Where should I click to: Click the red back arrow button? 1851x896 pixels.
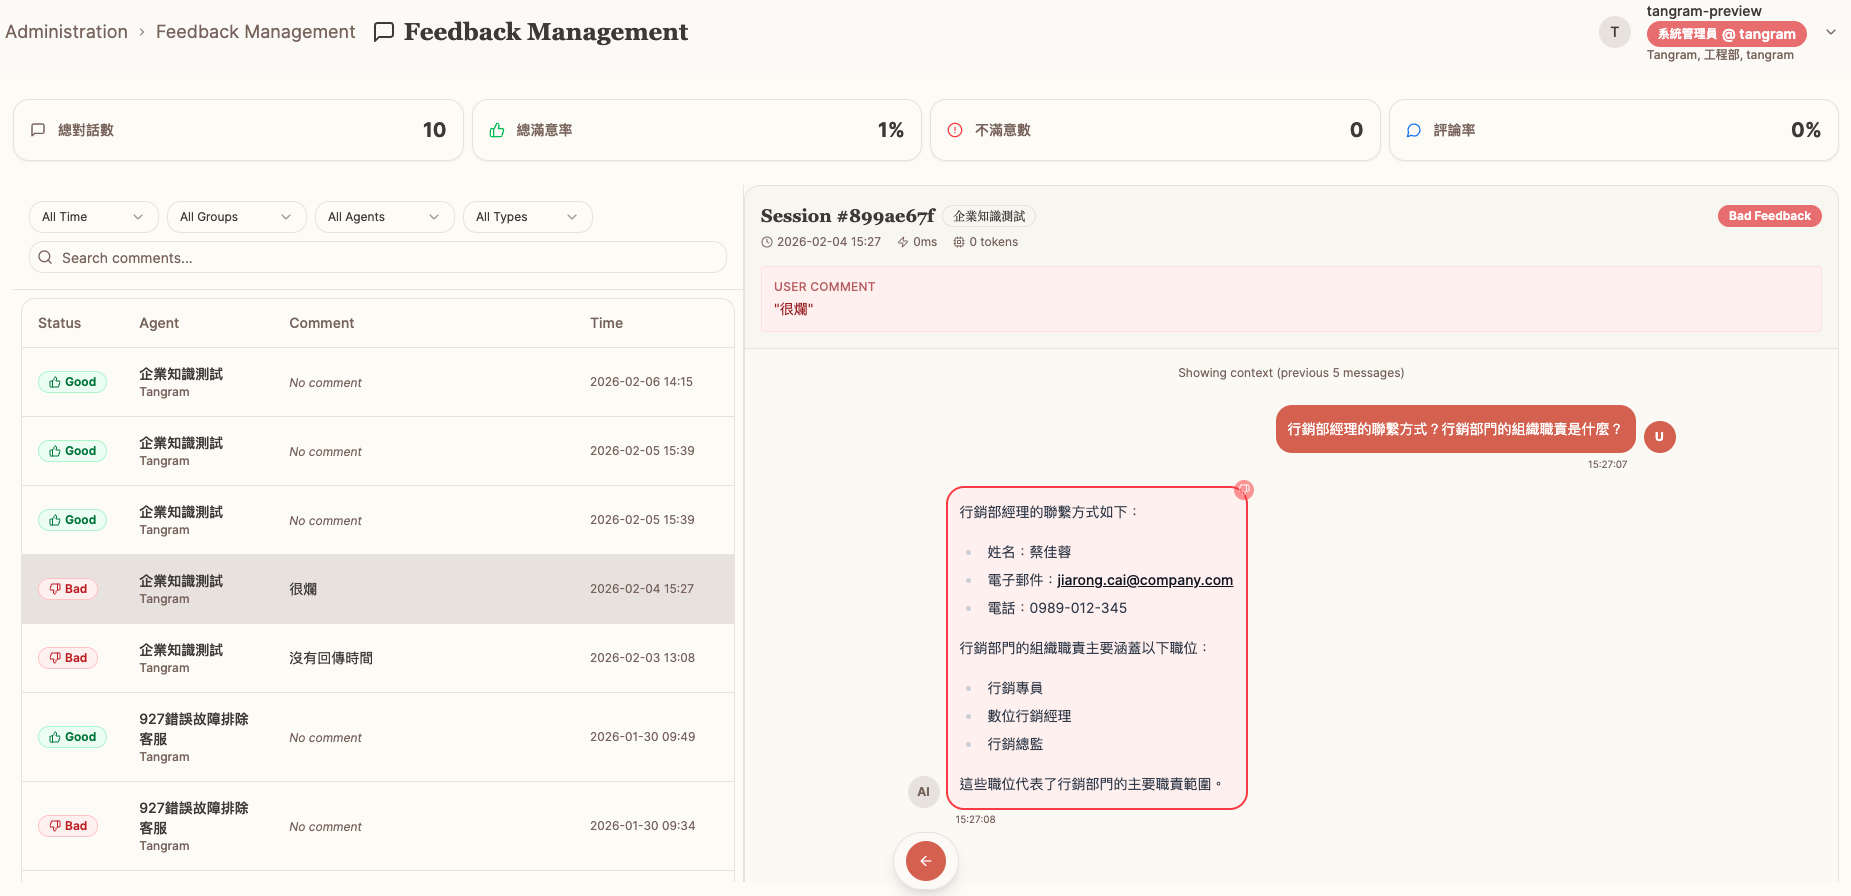coord(925,860)
